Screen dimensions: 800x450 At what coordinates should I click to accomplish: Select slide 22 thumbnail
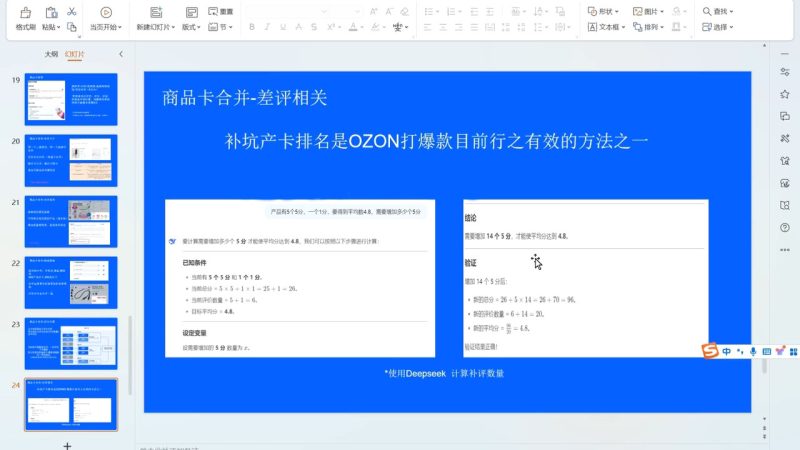71,283
